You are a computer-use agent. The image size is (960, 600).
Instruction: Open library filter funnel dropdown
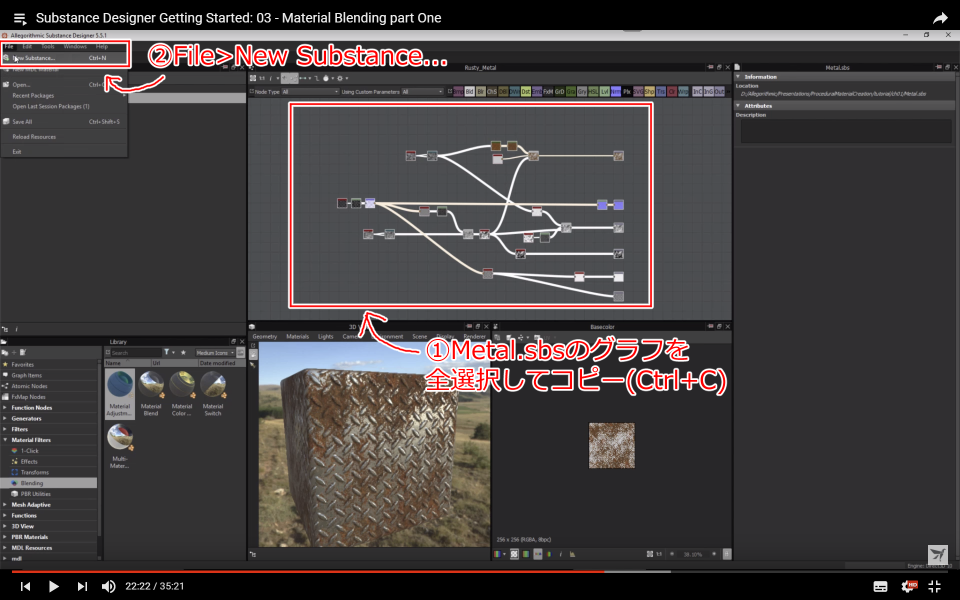tap(168, 353)
